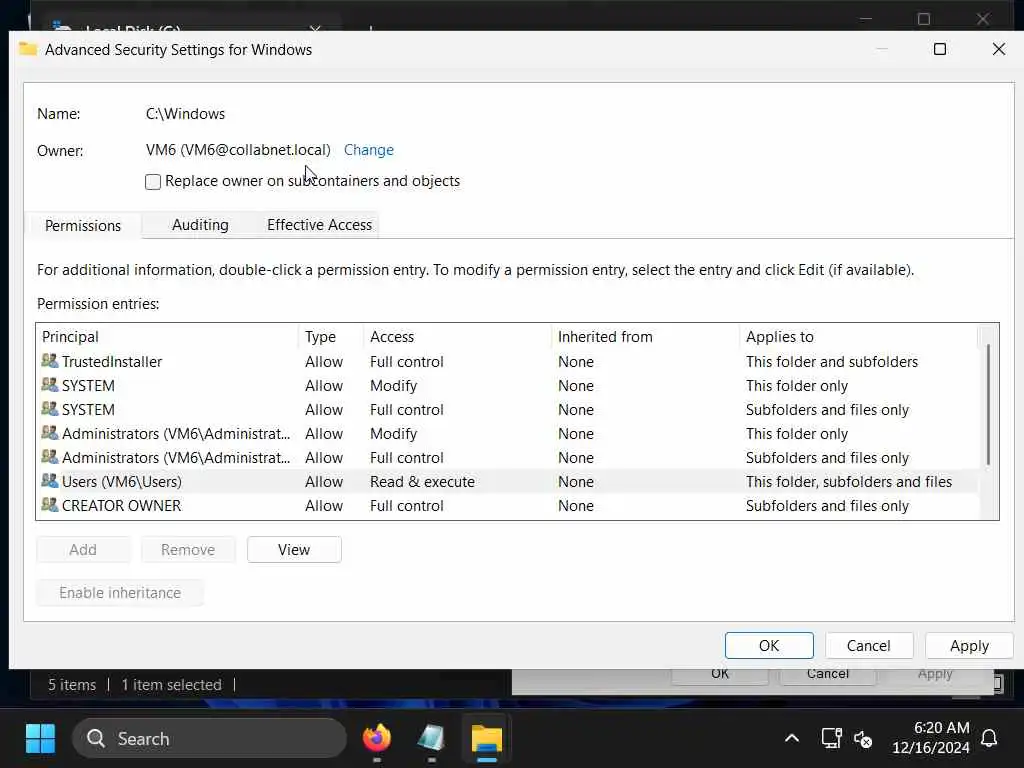This screenshot has height=768, width=1024.
Task: Click 'Read & execute' access cell
Action: 422,481
